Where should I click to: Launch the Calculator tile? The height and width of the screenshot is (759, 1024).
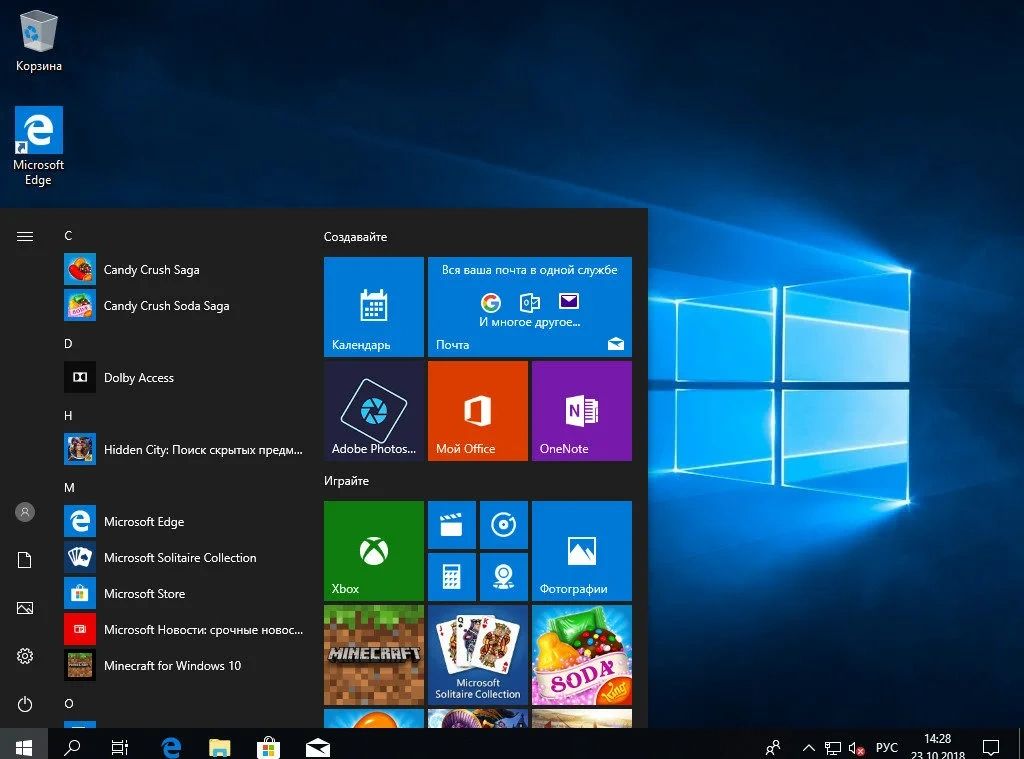[452, 575]
